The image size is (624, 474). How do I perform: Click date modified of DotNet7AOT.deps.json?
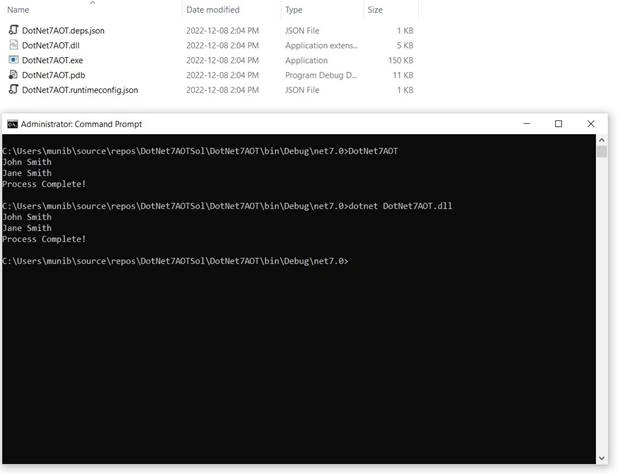[222, 31]
